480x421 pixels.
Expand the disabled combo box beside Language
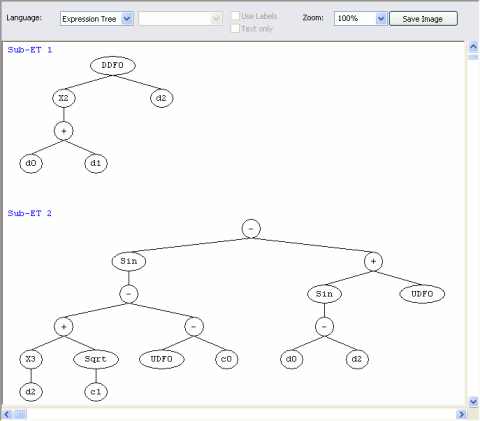(180, 19)
